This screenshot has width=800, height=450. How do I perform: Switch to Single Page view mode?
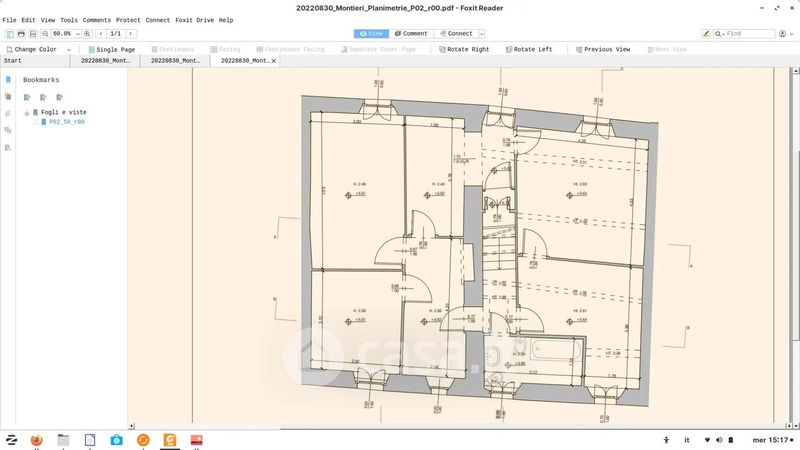click(111, 49)
